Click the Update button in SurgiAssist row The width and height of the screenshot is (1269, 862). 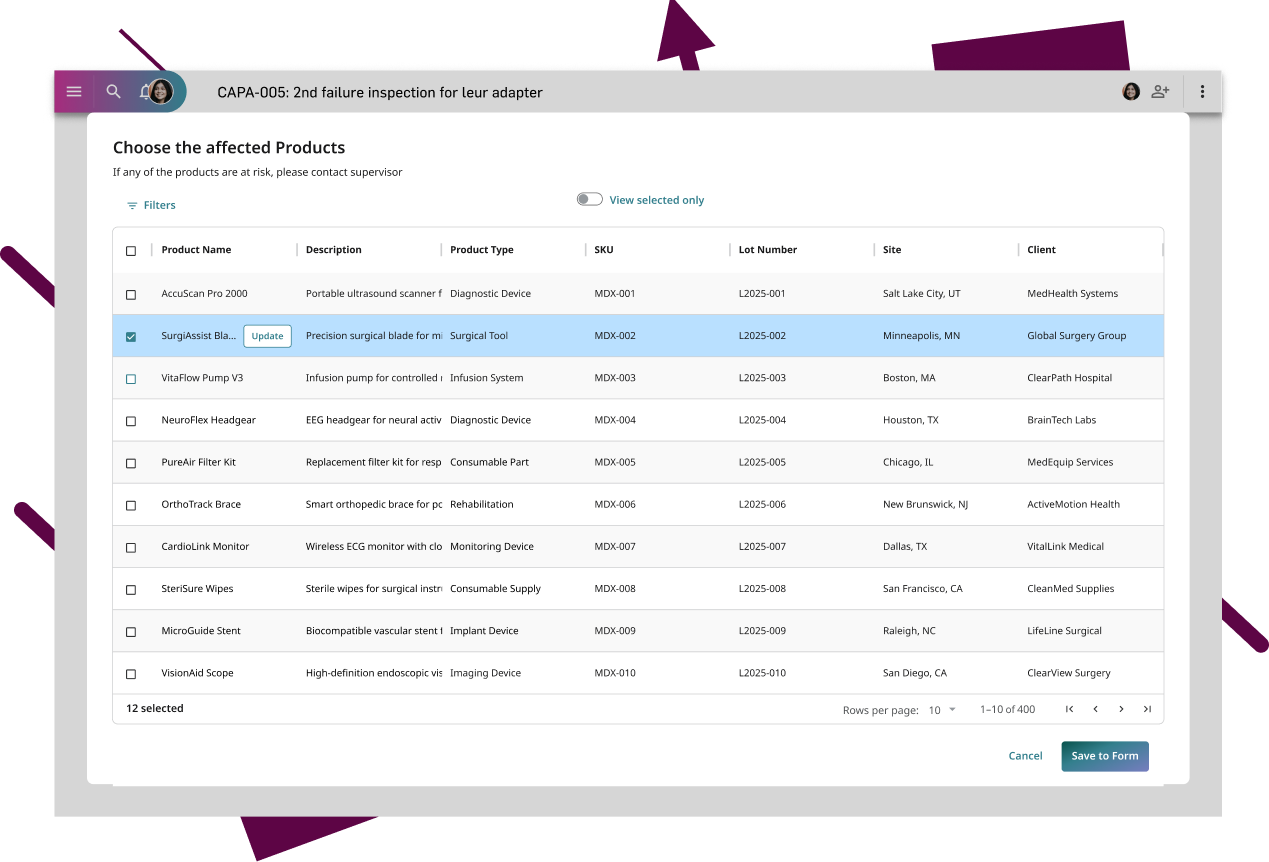267,336
